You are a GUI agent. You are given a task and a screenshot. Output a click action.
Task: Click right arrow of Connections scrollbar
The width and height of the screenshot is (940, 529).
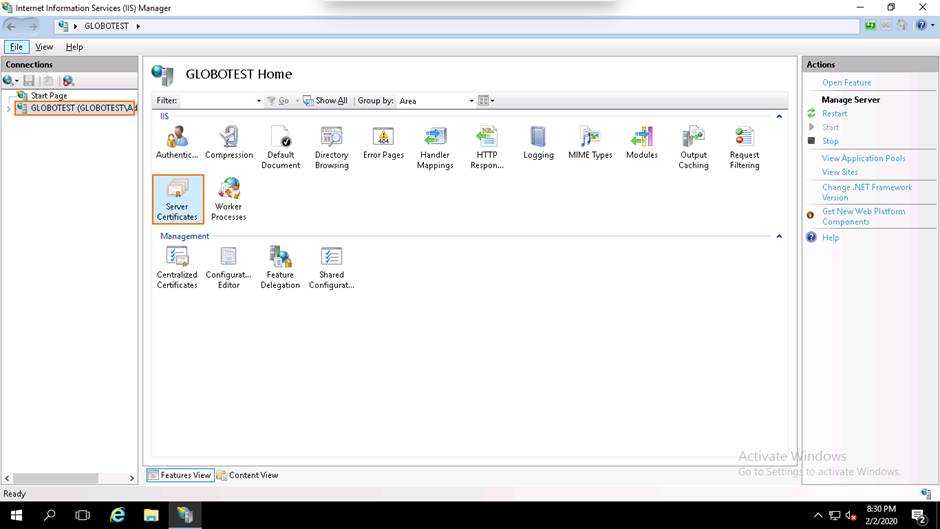132,478
